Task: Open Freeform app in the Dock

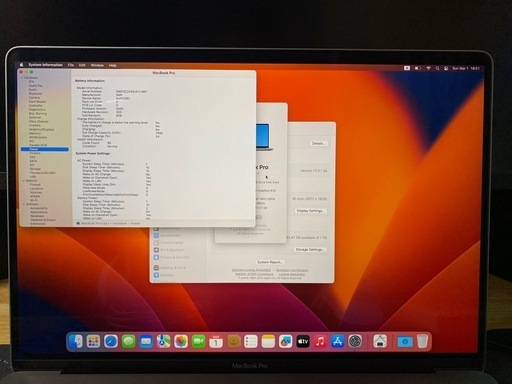Action: [x=285, y=341]
